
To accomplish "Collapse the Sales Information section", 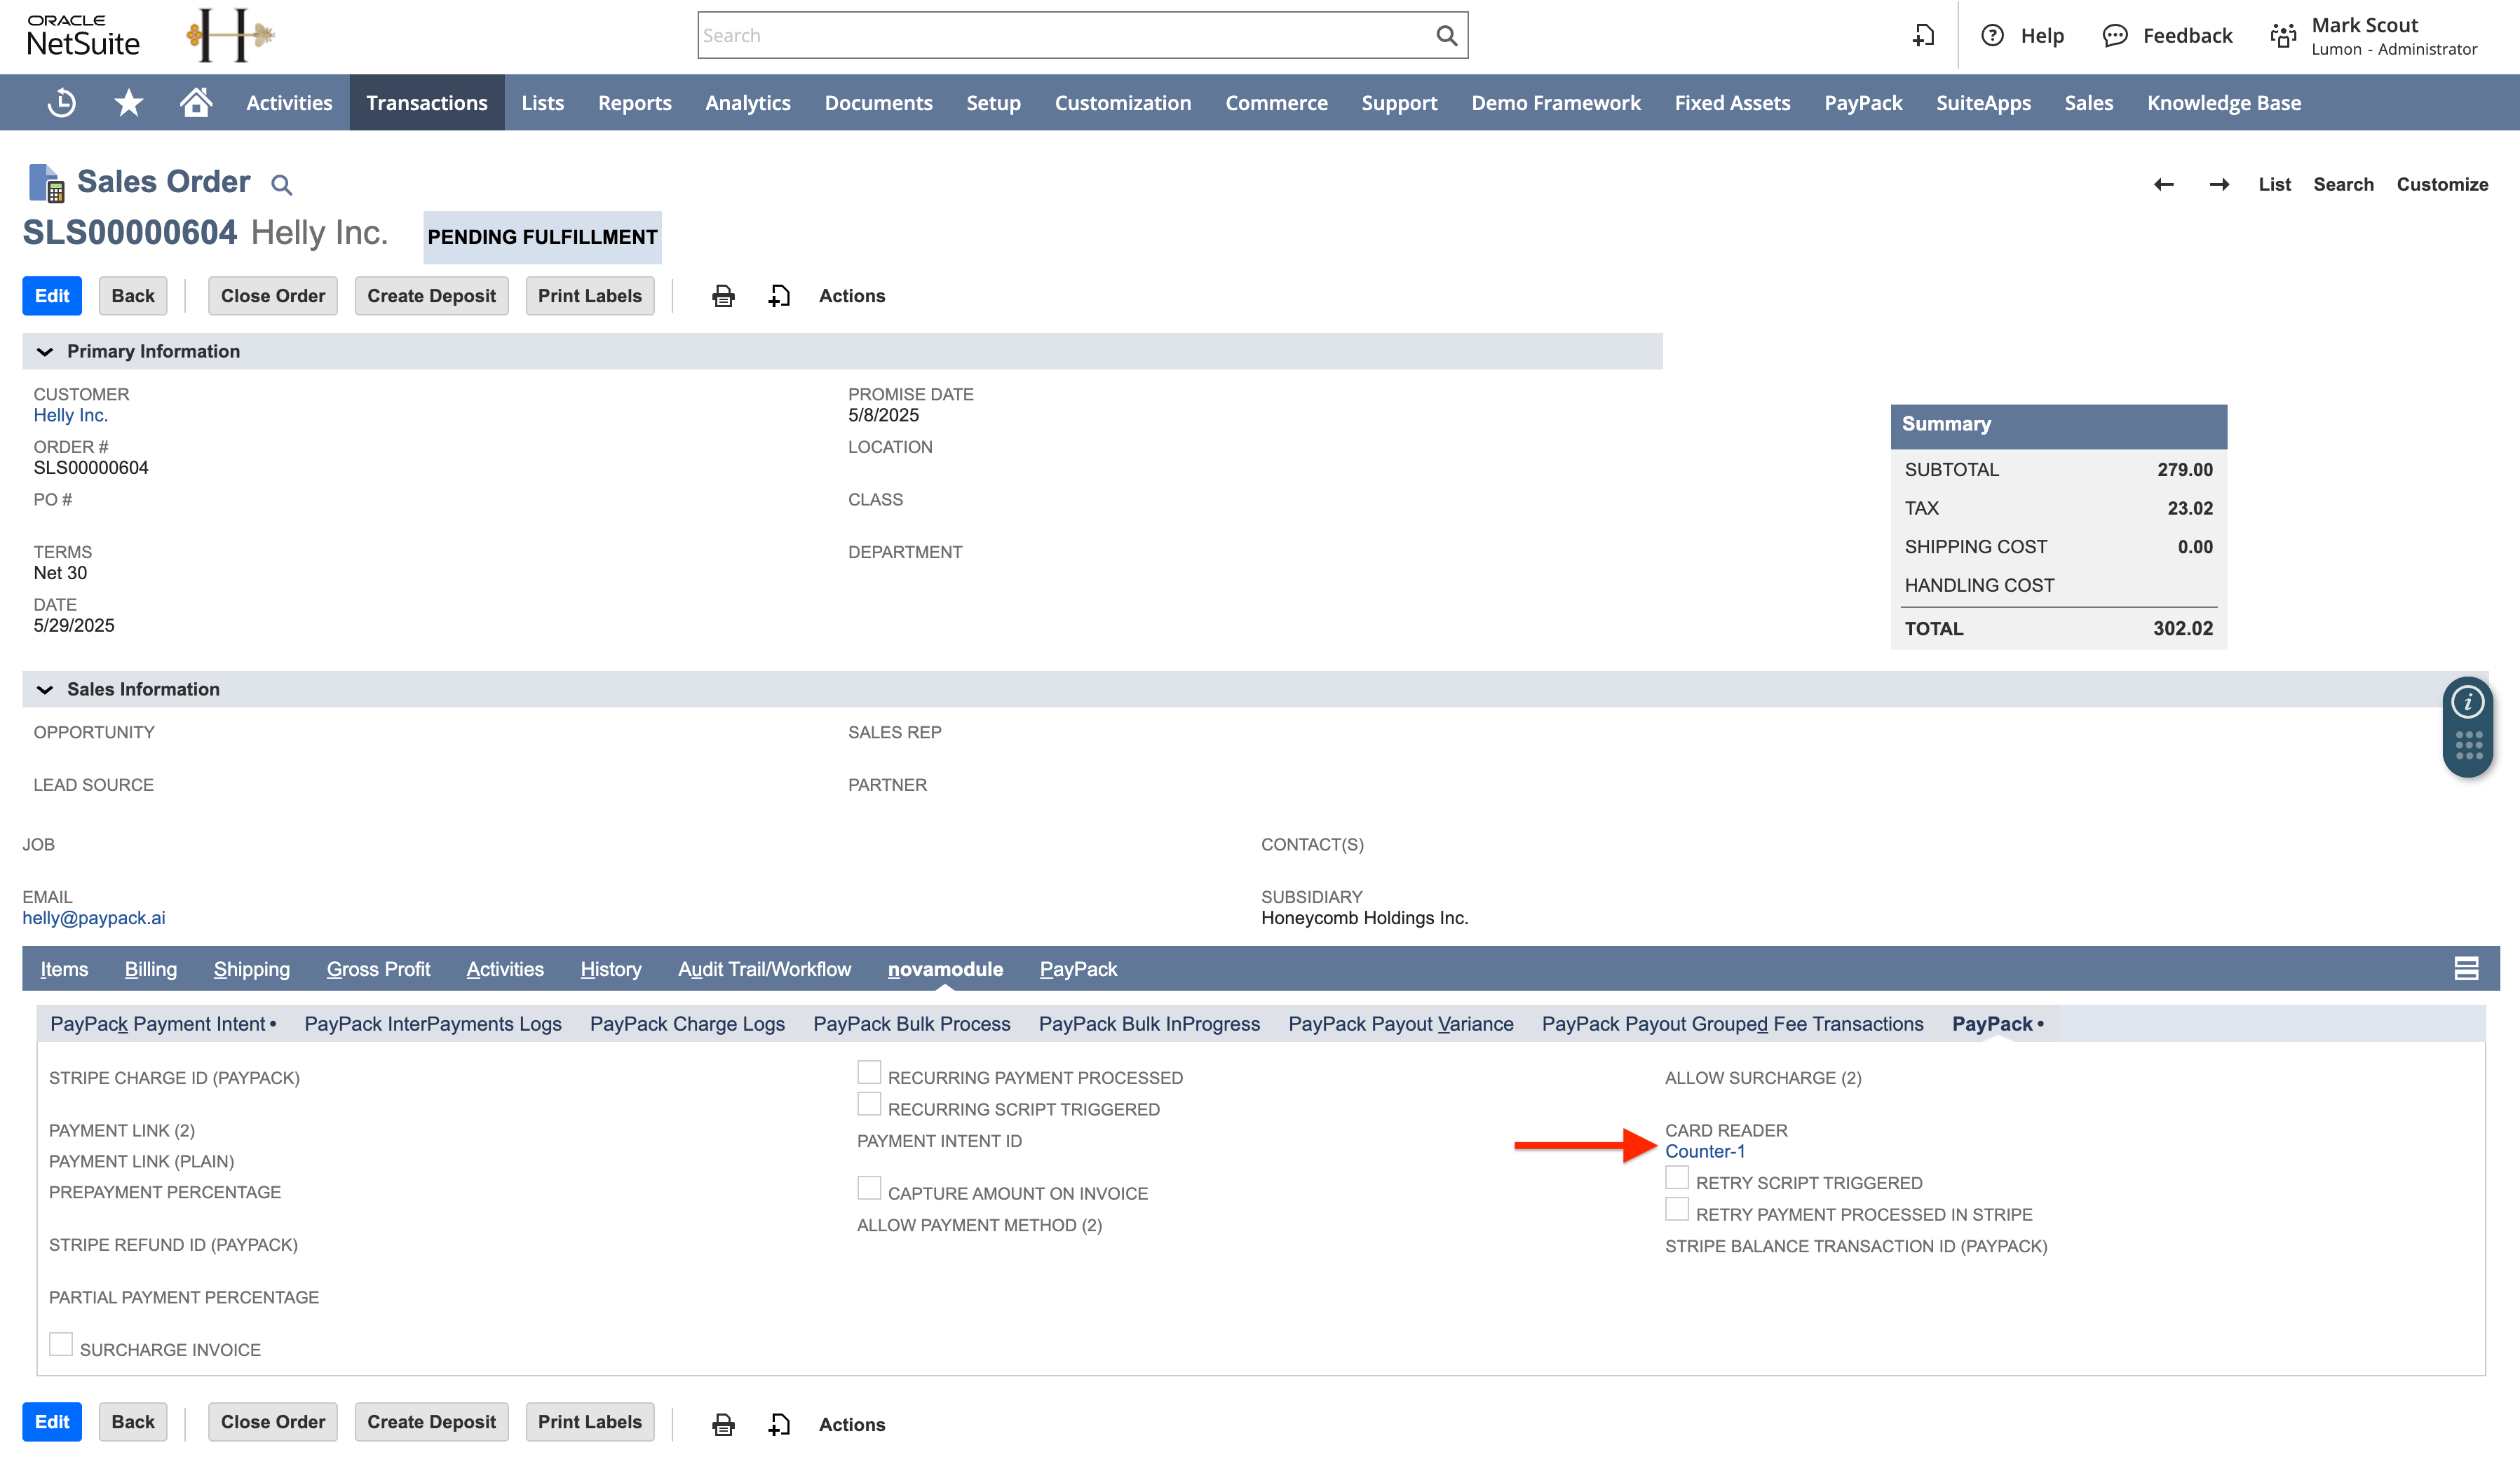I will [x=45, y=690].
